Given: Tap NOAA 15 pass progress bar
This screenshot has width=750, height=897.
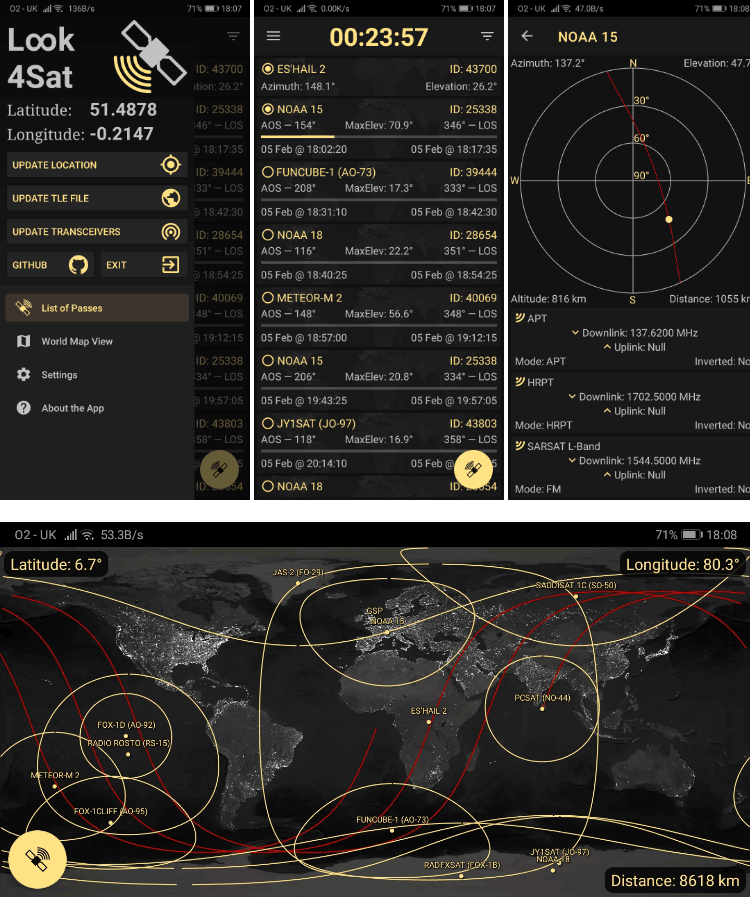Looking at the screenshot, I should [x=379, y=137].
